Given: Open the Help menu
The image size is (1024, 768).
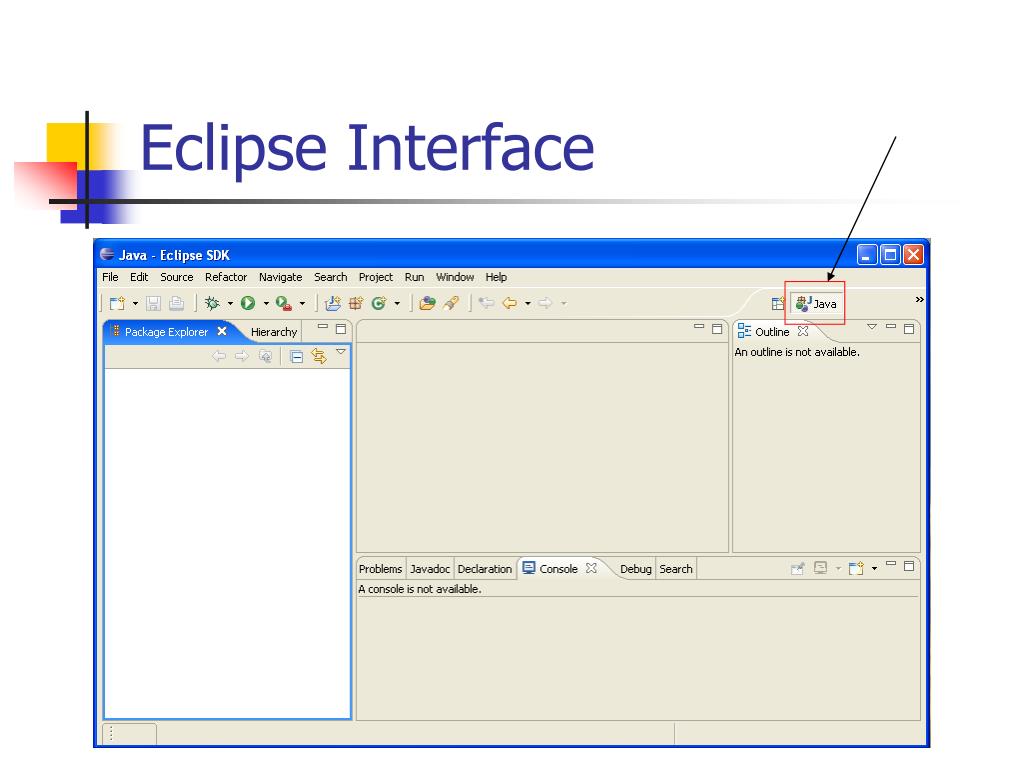Looking at the screenshot, I should tap(496, 277).
